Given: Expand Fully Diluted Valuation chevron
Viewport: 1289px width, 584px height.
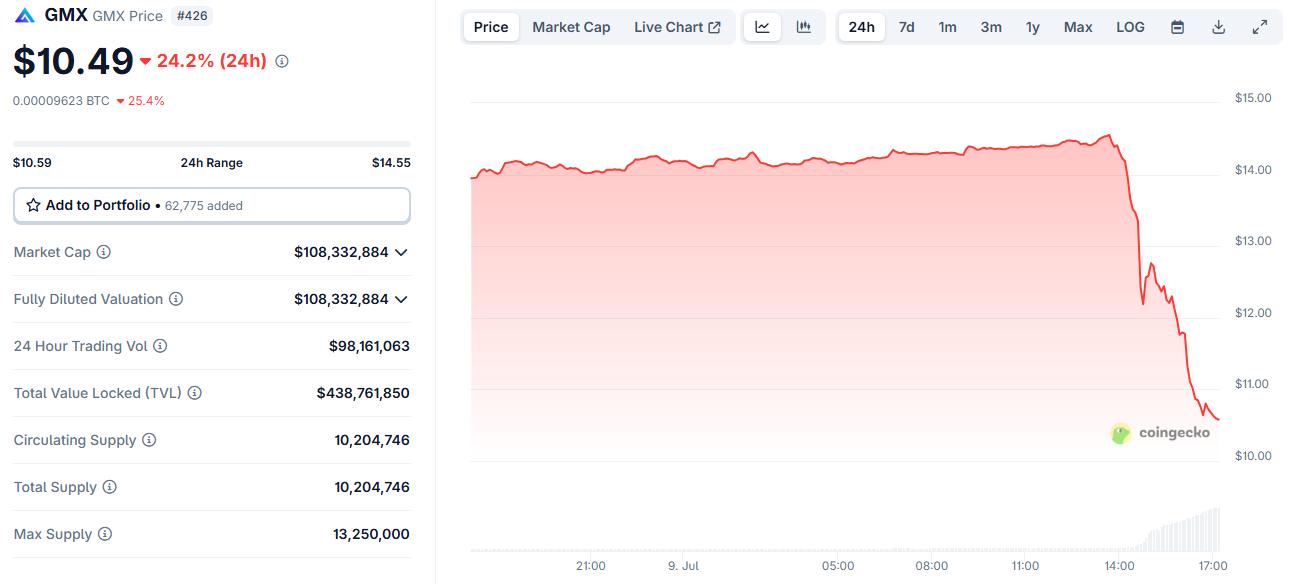Looking at the screenshot, I should point(401,299).
